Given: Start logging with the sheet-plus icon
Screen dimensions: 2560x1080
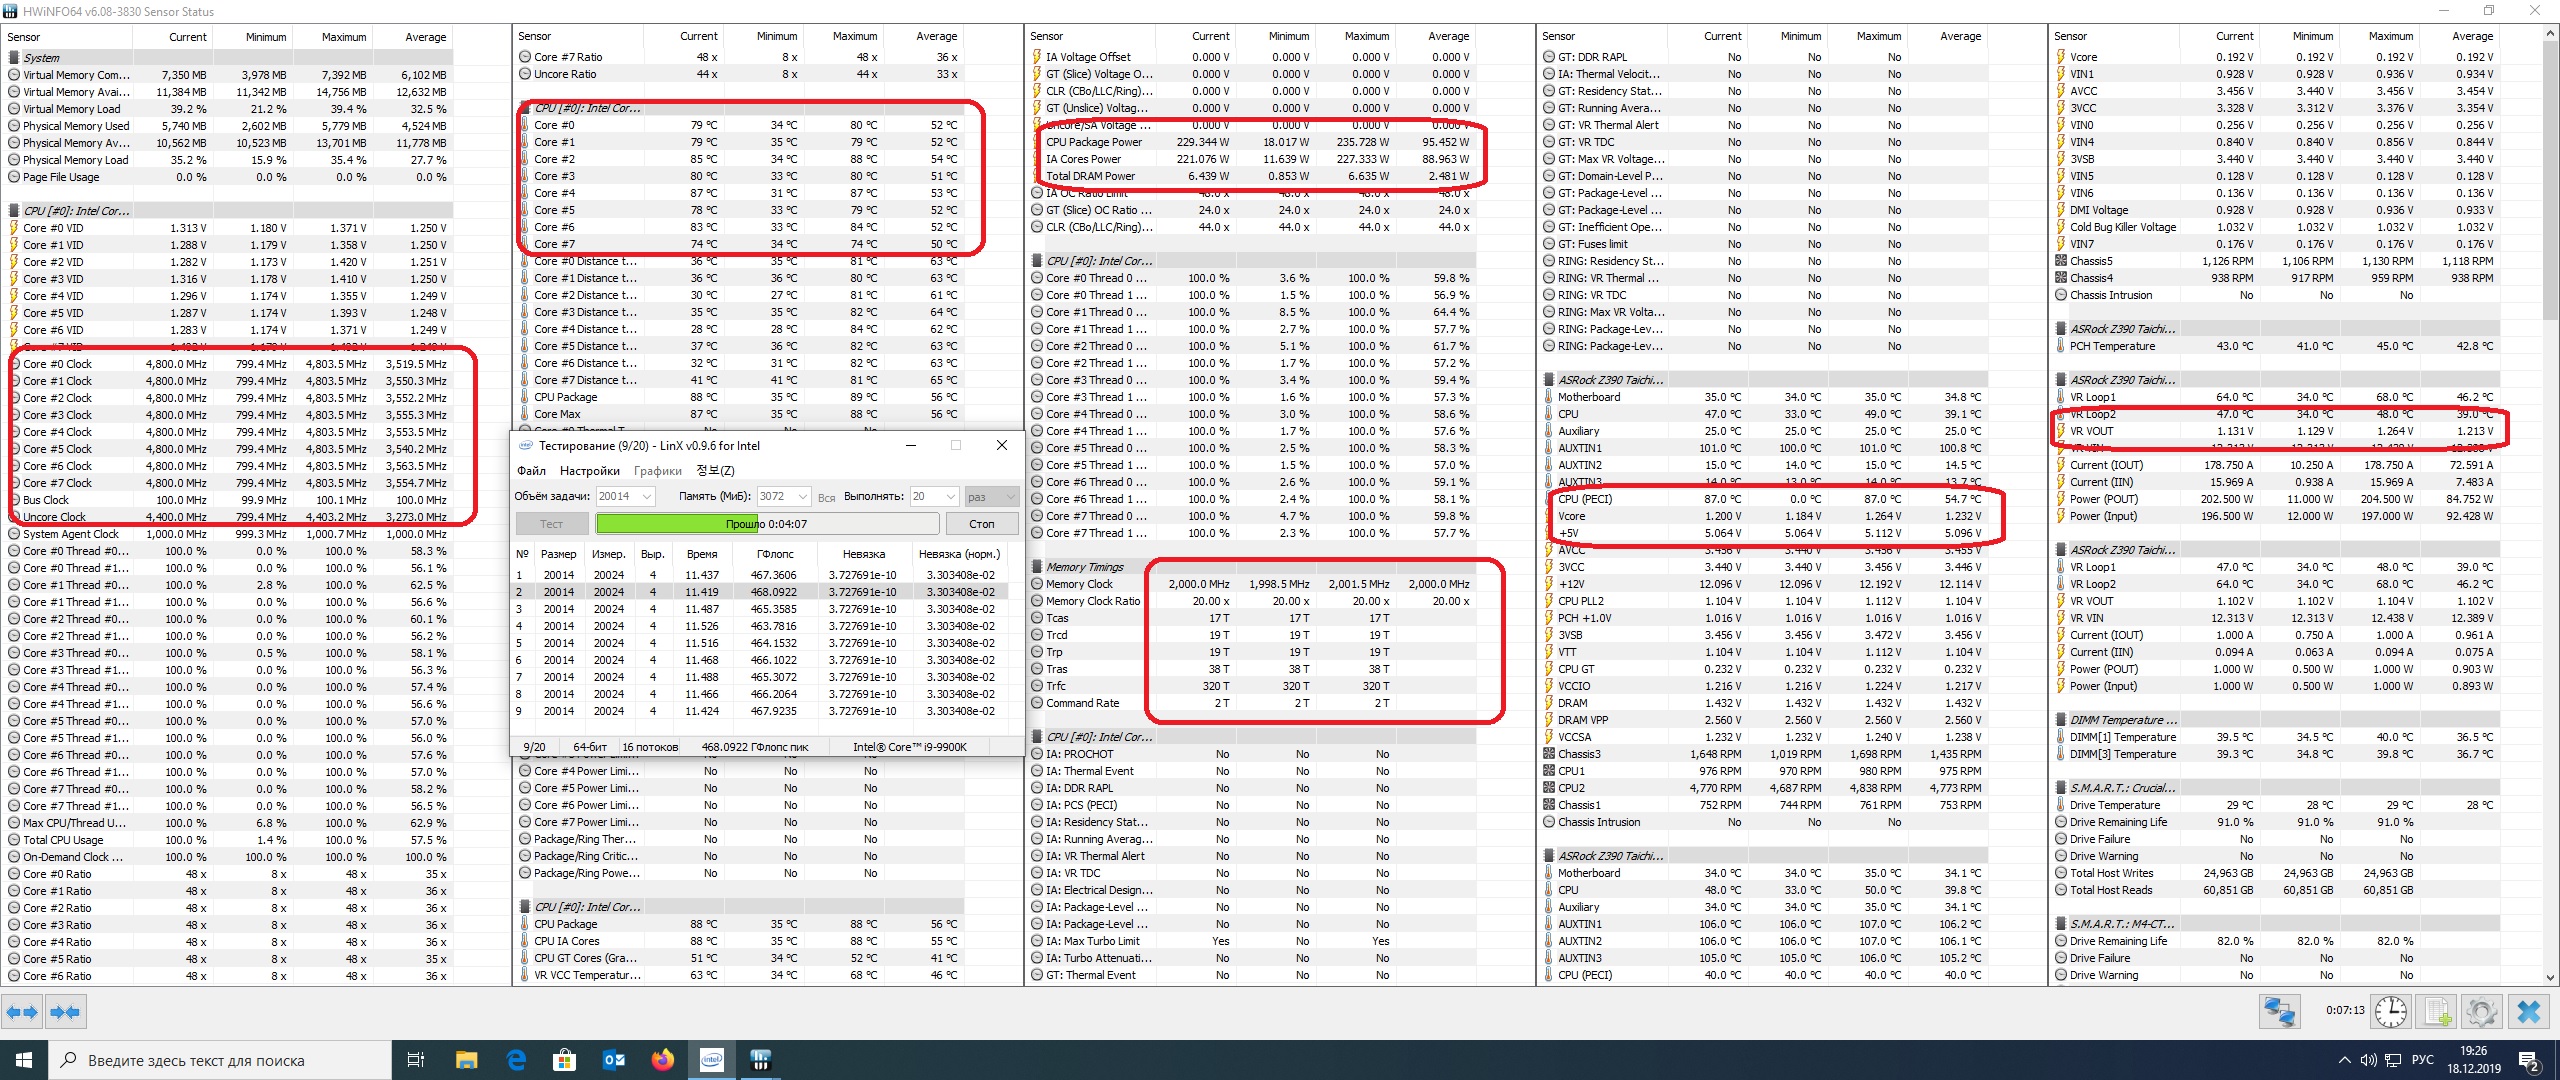Looking at the screenshot, I should point(2438,1012).
